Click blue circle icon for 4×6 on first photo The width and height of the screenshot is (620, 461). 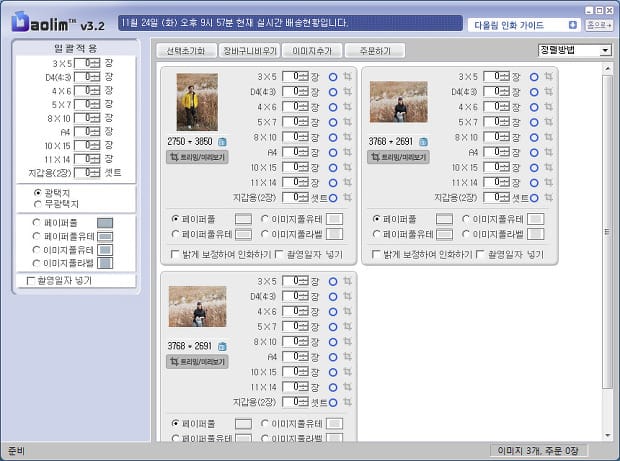tap(333, 107)
